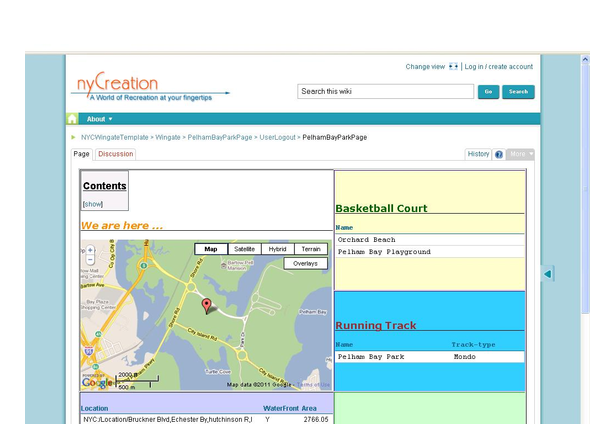Image resolution: width=615 pixels, height=424 pixels.
Task: Switch map to Satellite view
Action: pos(244,249)
